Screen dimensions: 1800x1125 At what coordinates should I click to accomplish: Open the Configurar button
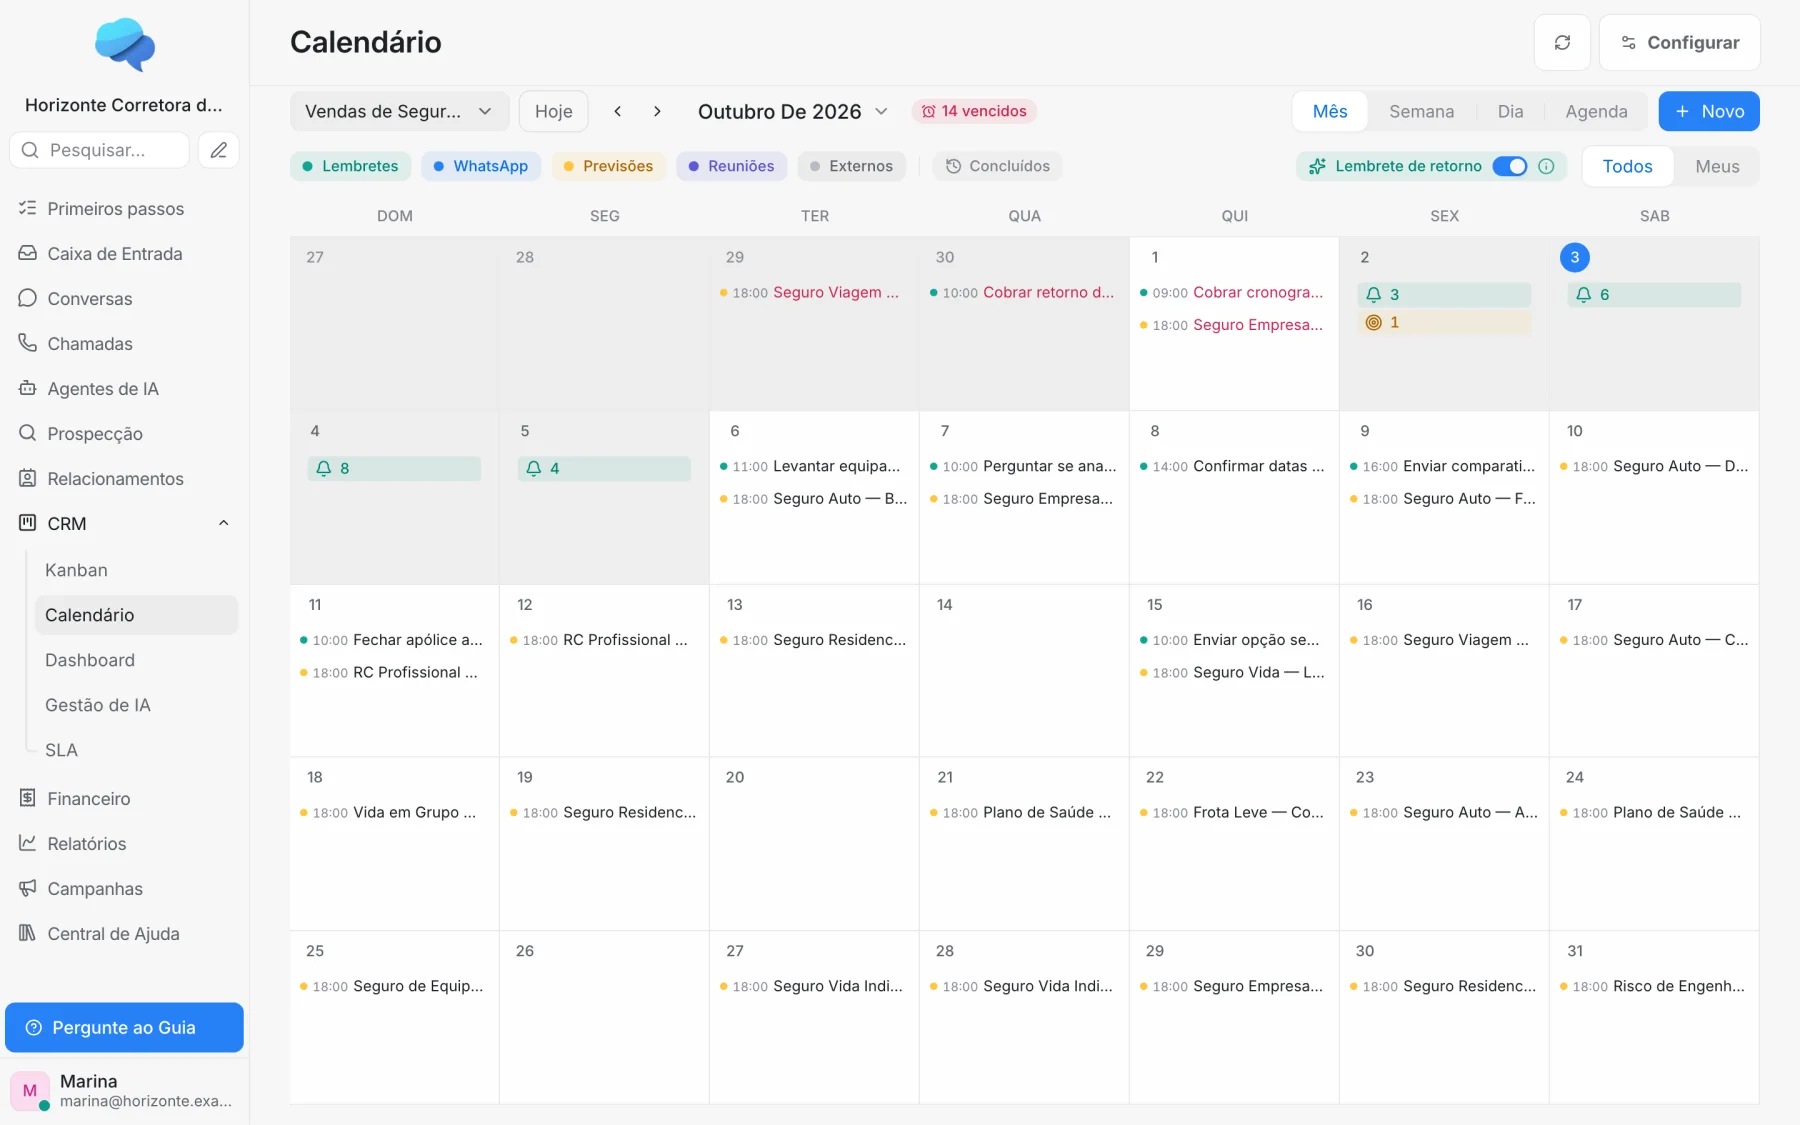pyautogui.click(x=1680, y=43)
